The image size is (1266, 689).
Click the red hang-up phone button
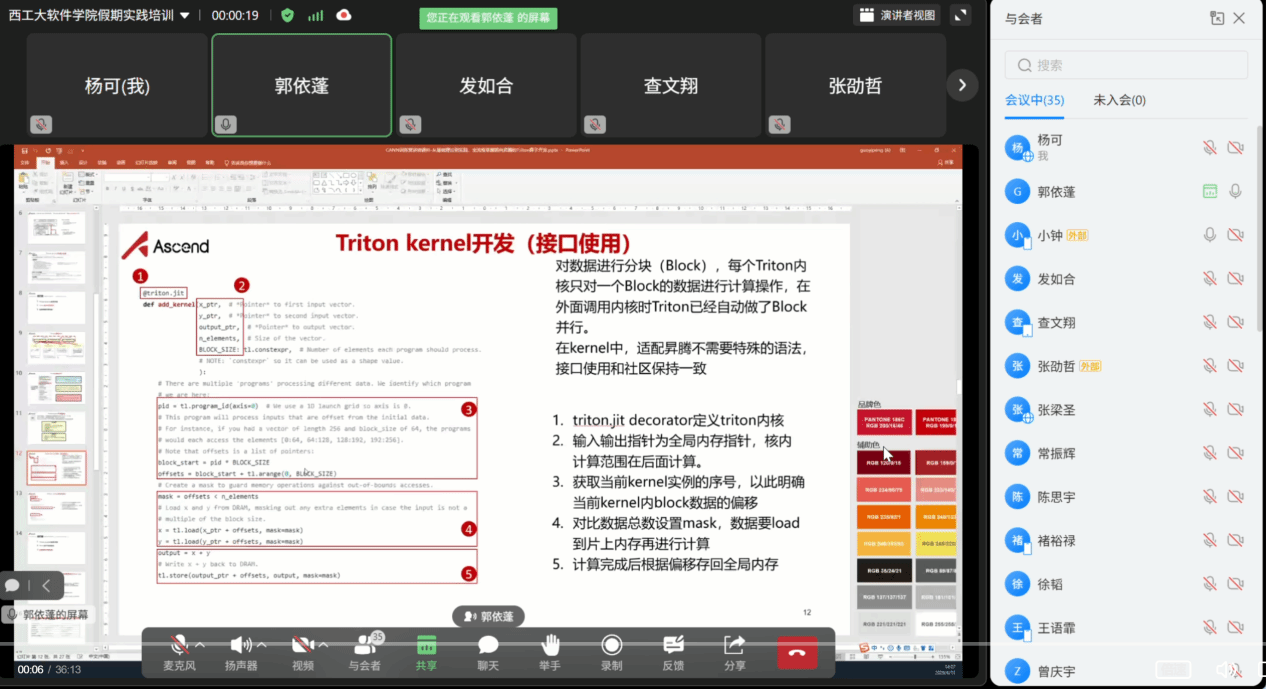tap(797, 652)
